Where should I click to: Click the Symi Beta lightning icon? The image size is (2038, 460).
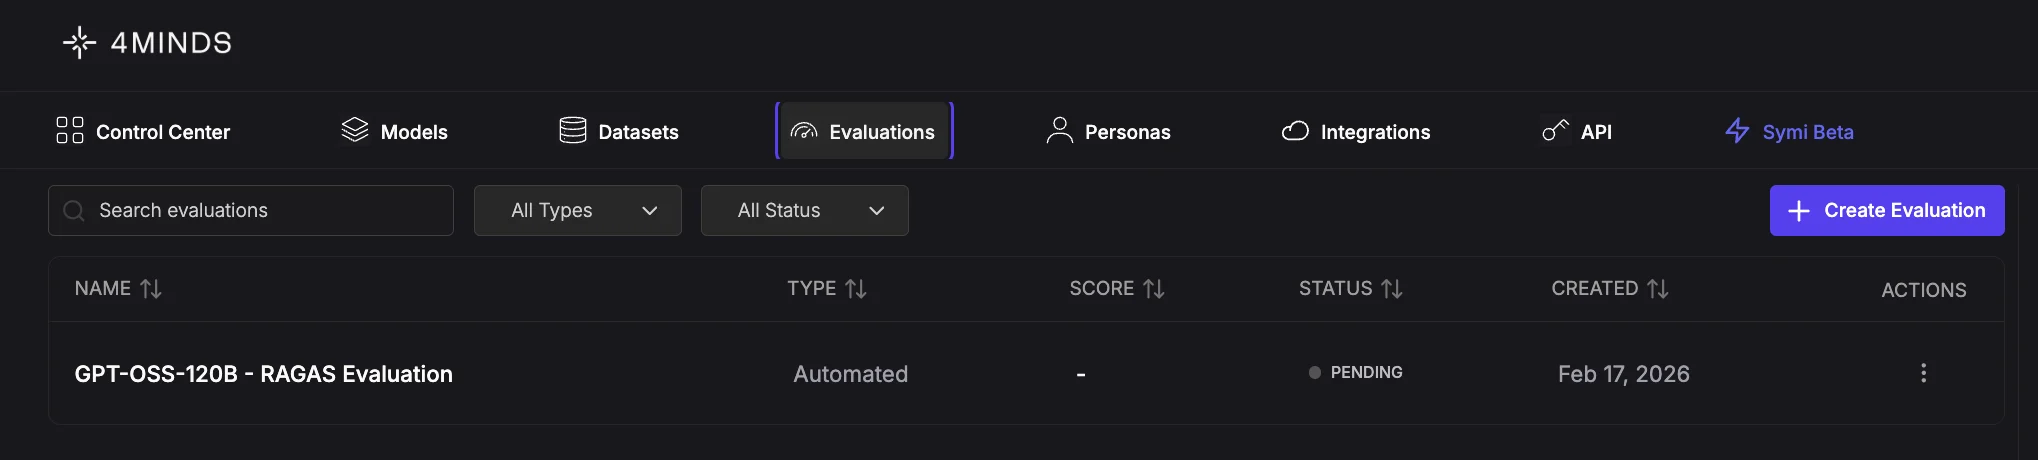(x=1737, y=131)
